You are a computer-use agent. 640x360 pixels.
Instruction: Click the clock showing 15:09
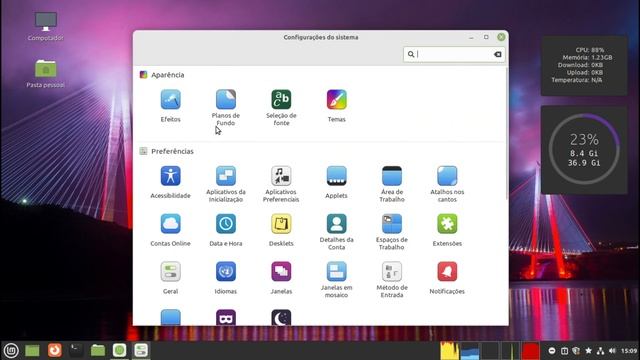tap(629, 351)
